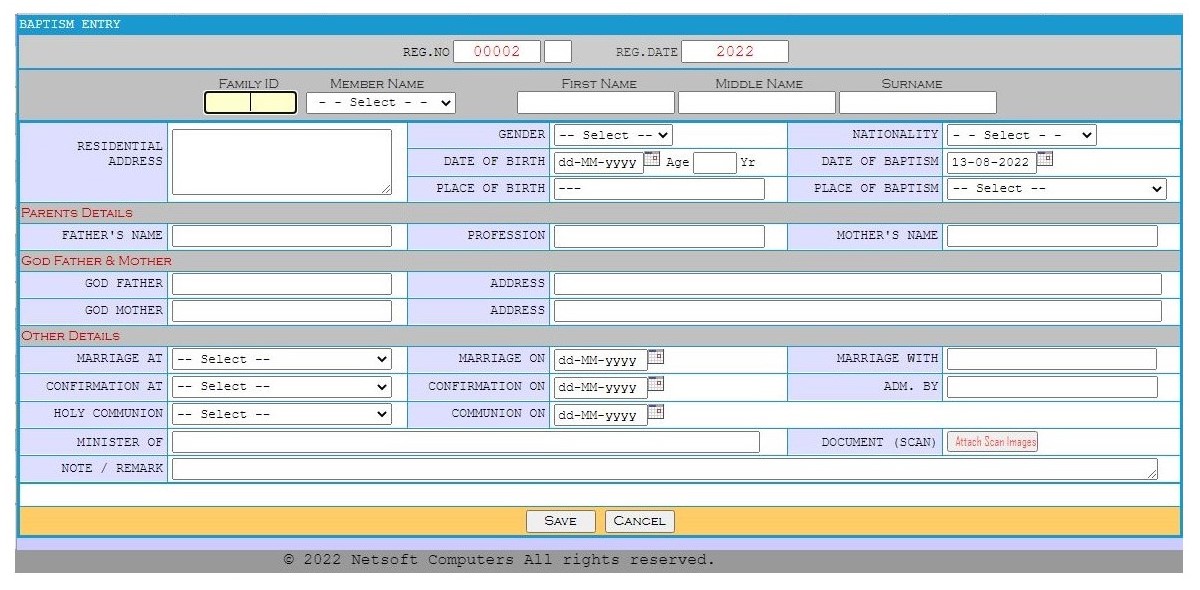Open calendar icon next to Confirmation On
This screenshot has height=590, width=1200.
(656, 385)
